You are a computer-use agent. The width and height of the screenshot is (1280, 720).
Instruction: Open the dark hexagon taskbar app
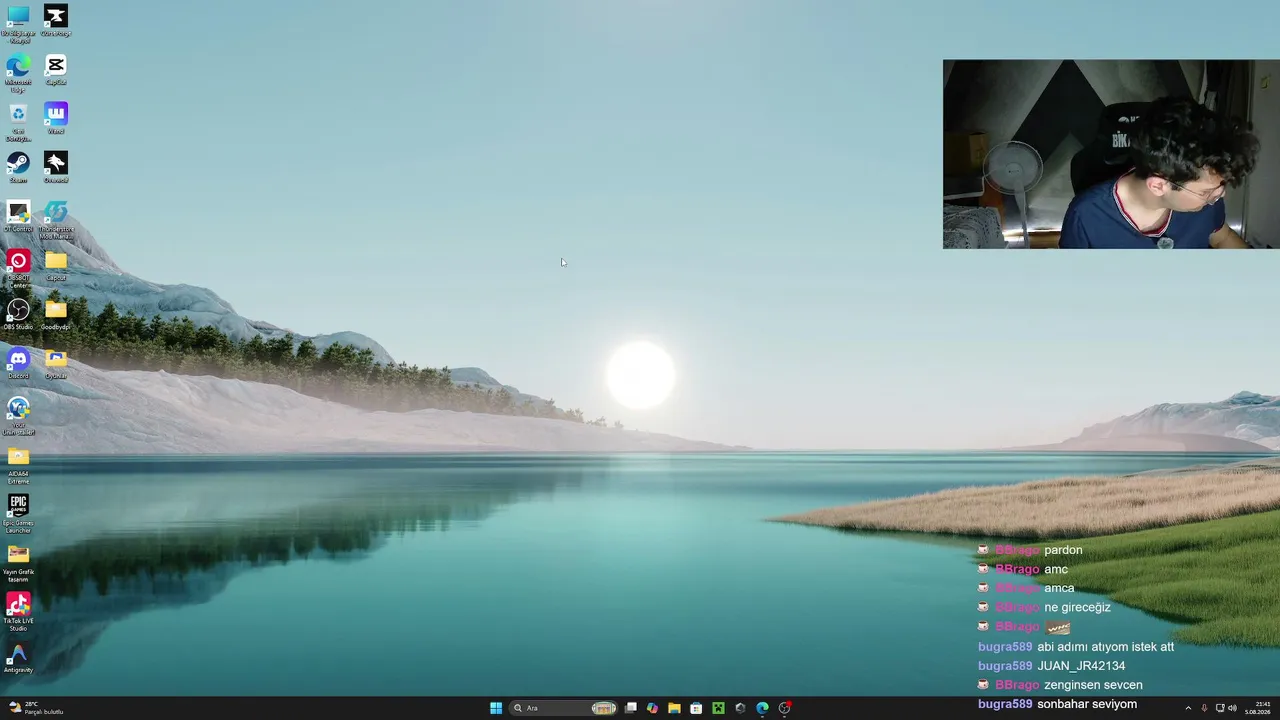740,708
